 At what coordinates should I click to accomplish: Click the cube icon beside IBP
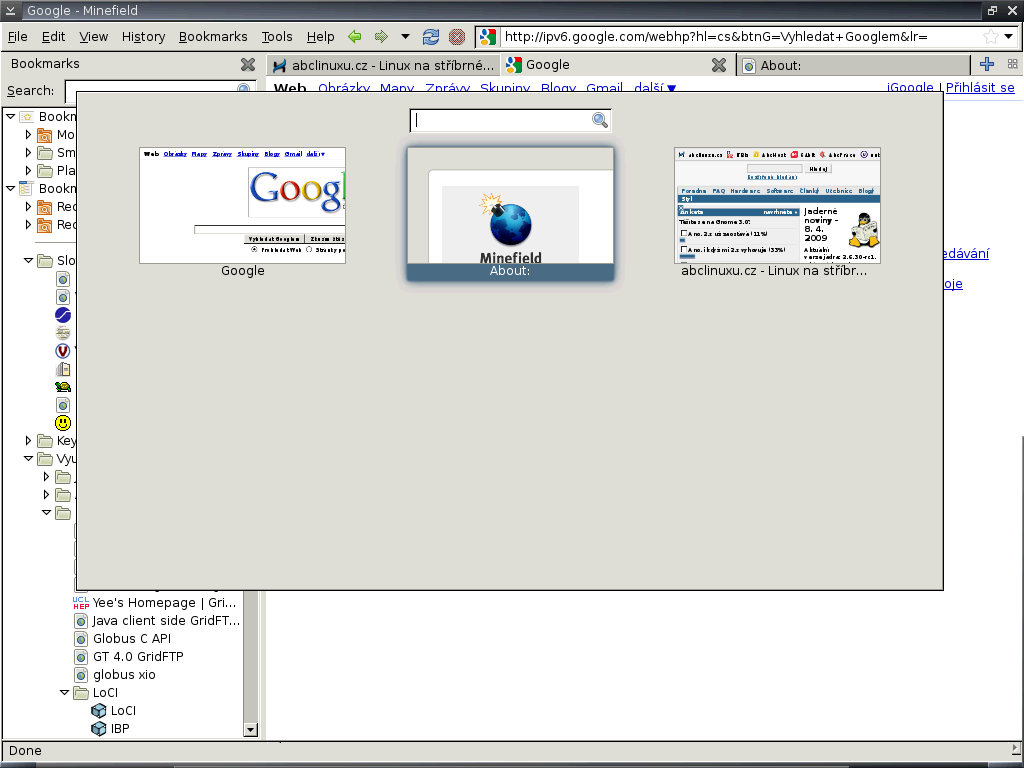(99, 728)
